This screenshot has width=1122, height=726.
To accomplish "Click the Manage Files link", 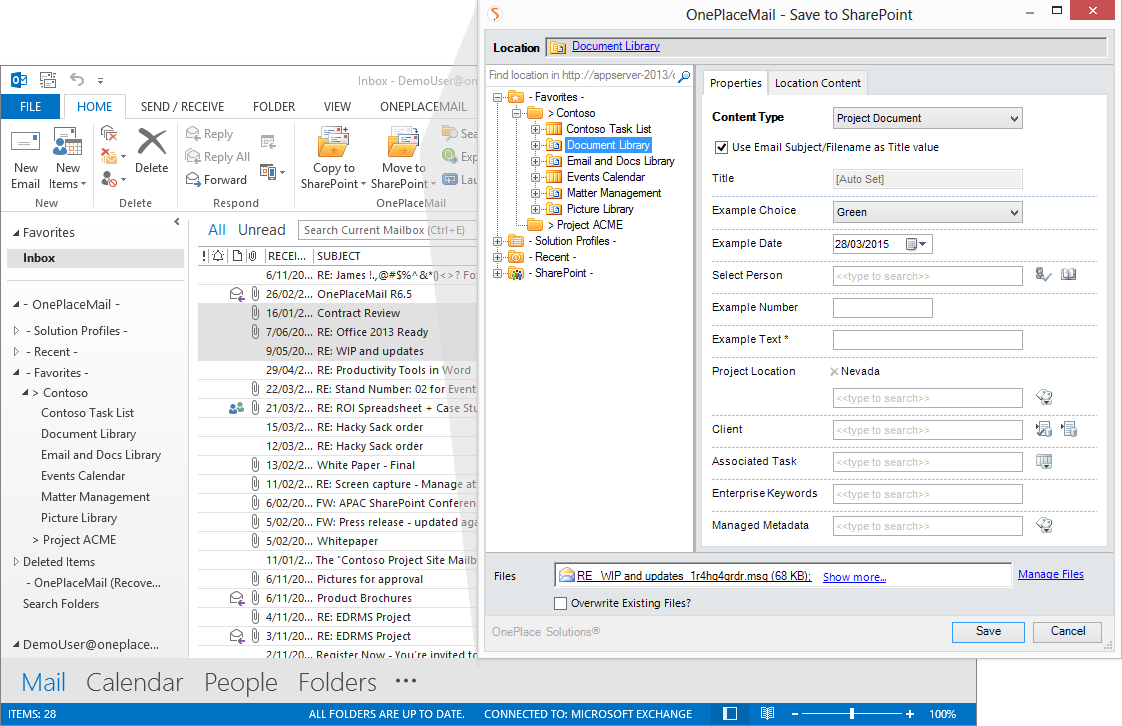I will click(1050, 574).
